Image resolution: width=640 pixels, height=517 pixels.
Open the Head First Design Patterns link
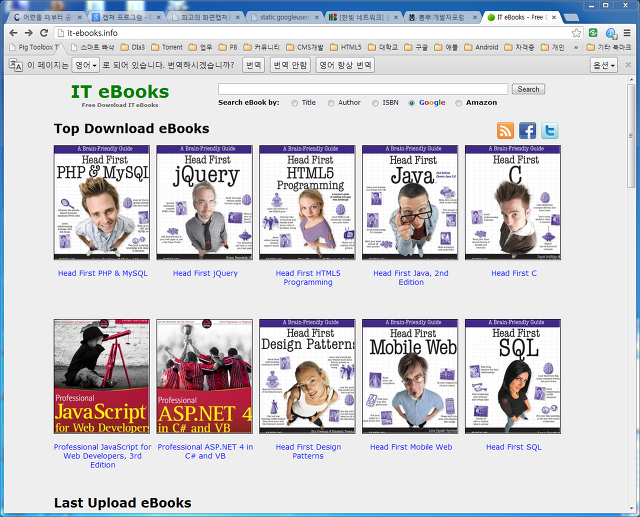tap(308, 451)
